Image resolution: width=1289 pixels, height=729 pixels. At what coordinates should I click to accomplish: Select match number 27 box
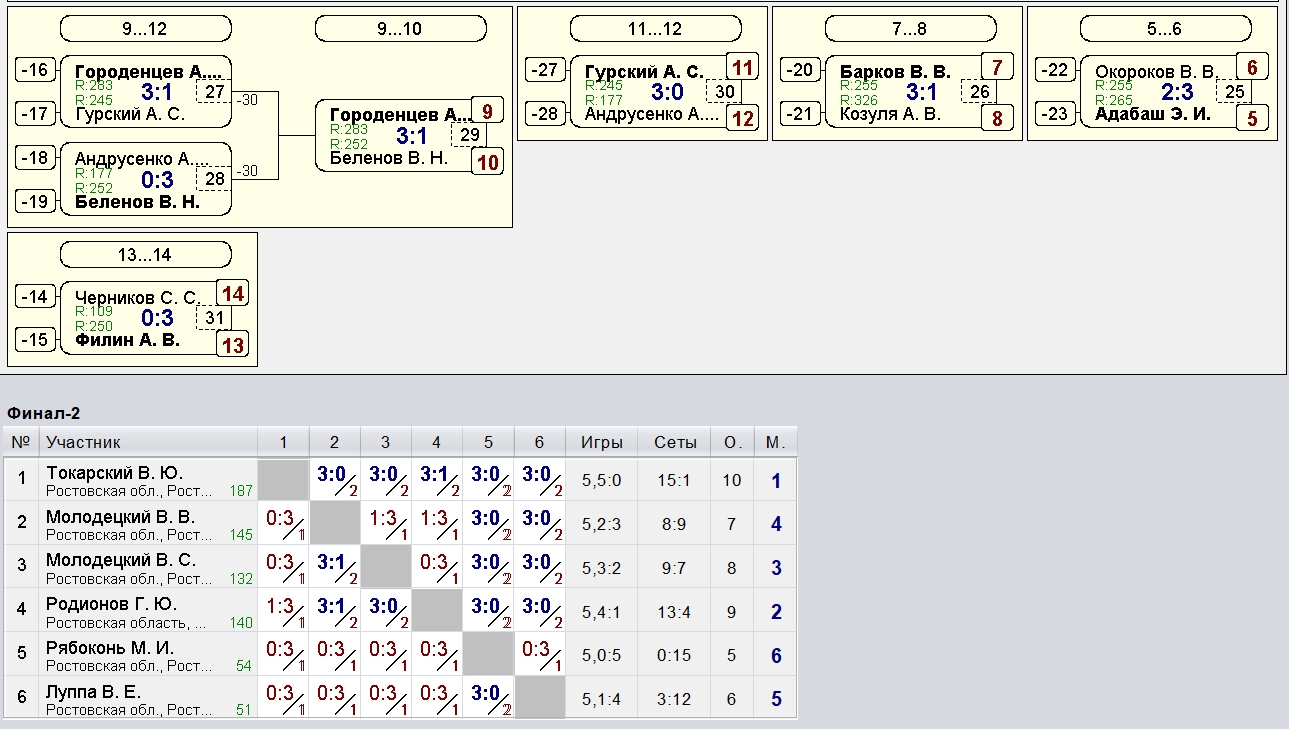214,92
